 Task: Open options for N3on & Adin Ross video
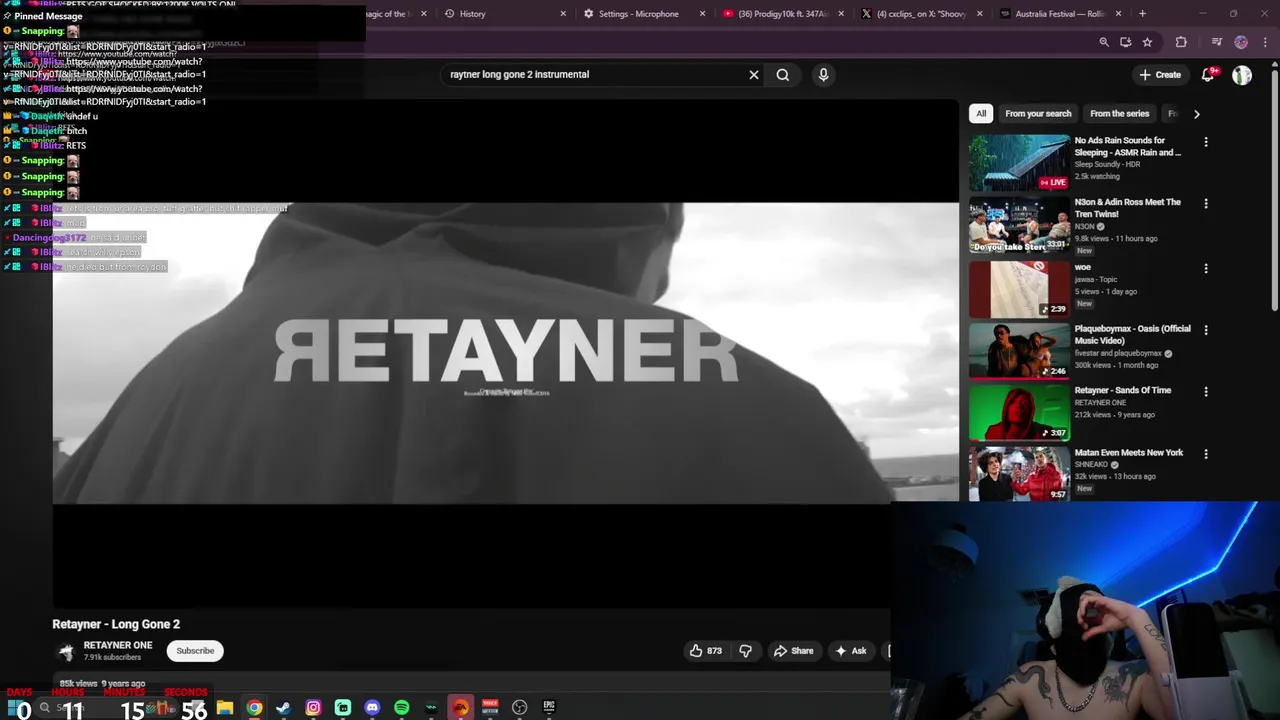coord(1206,203)
